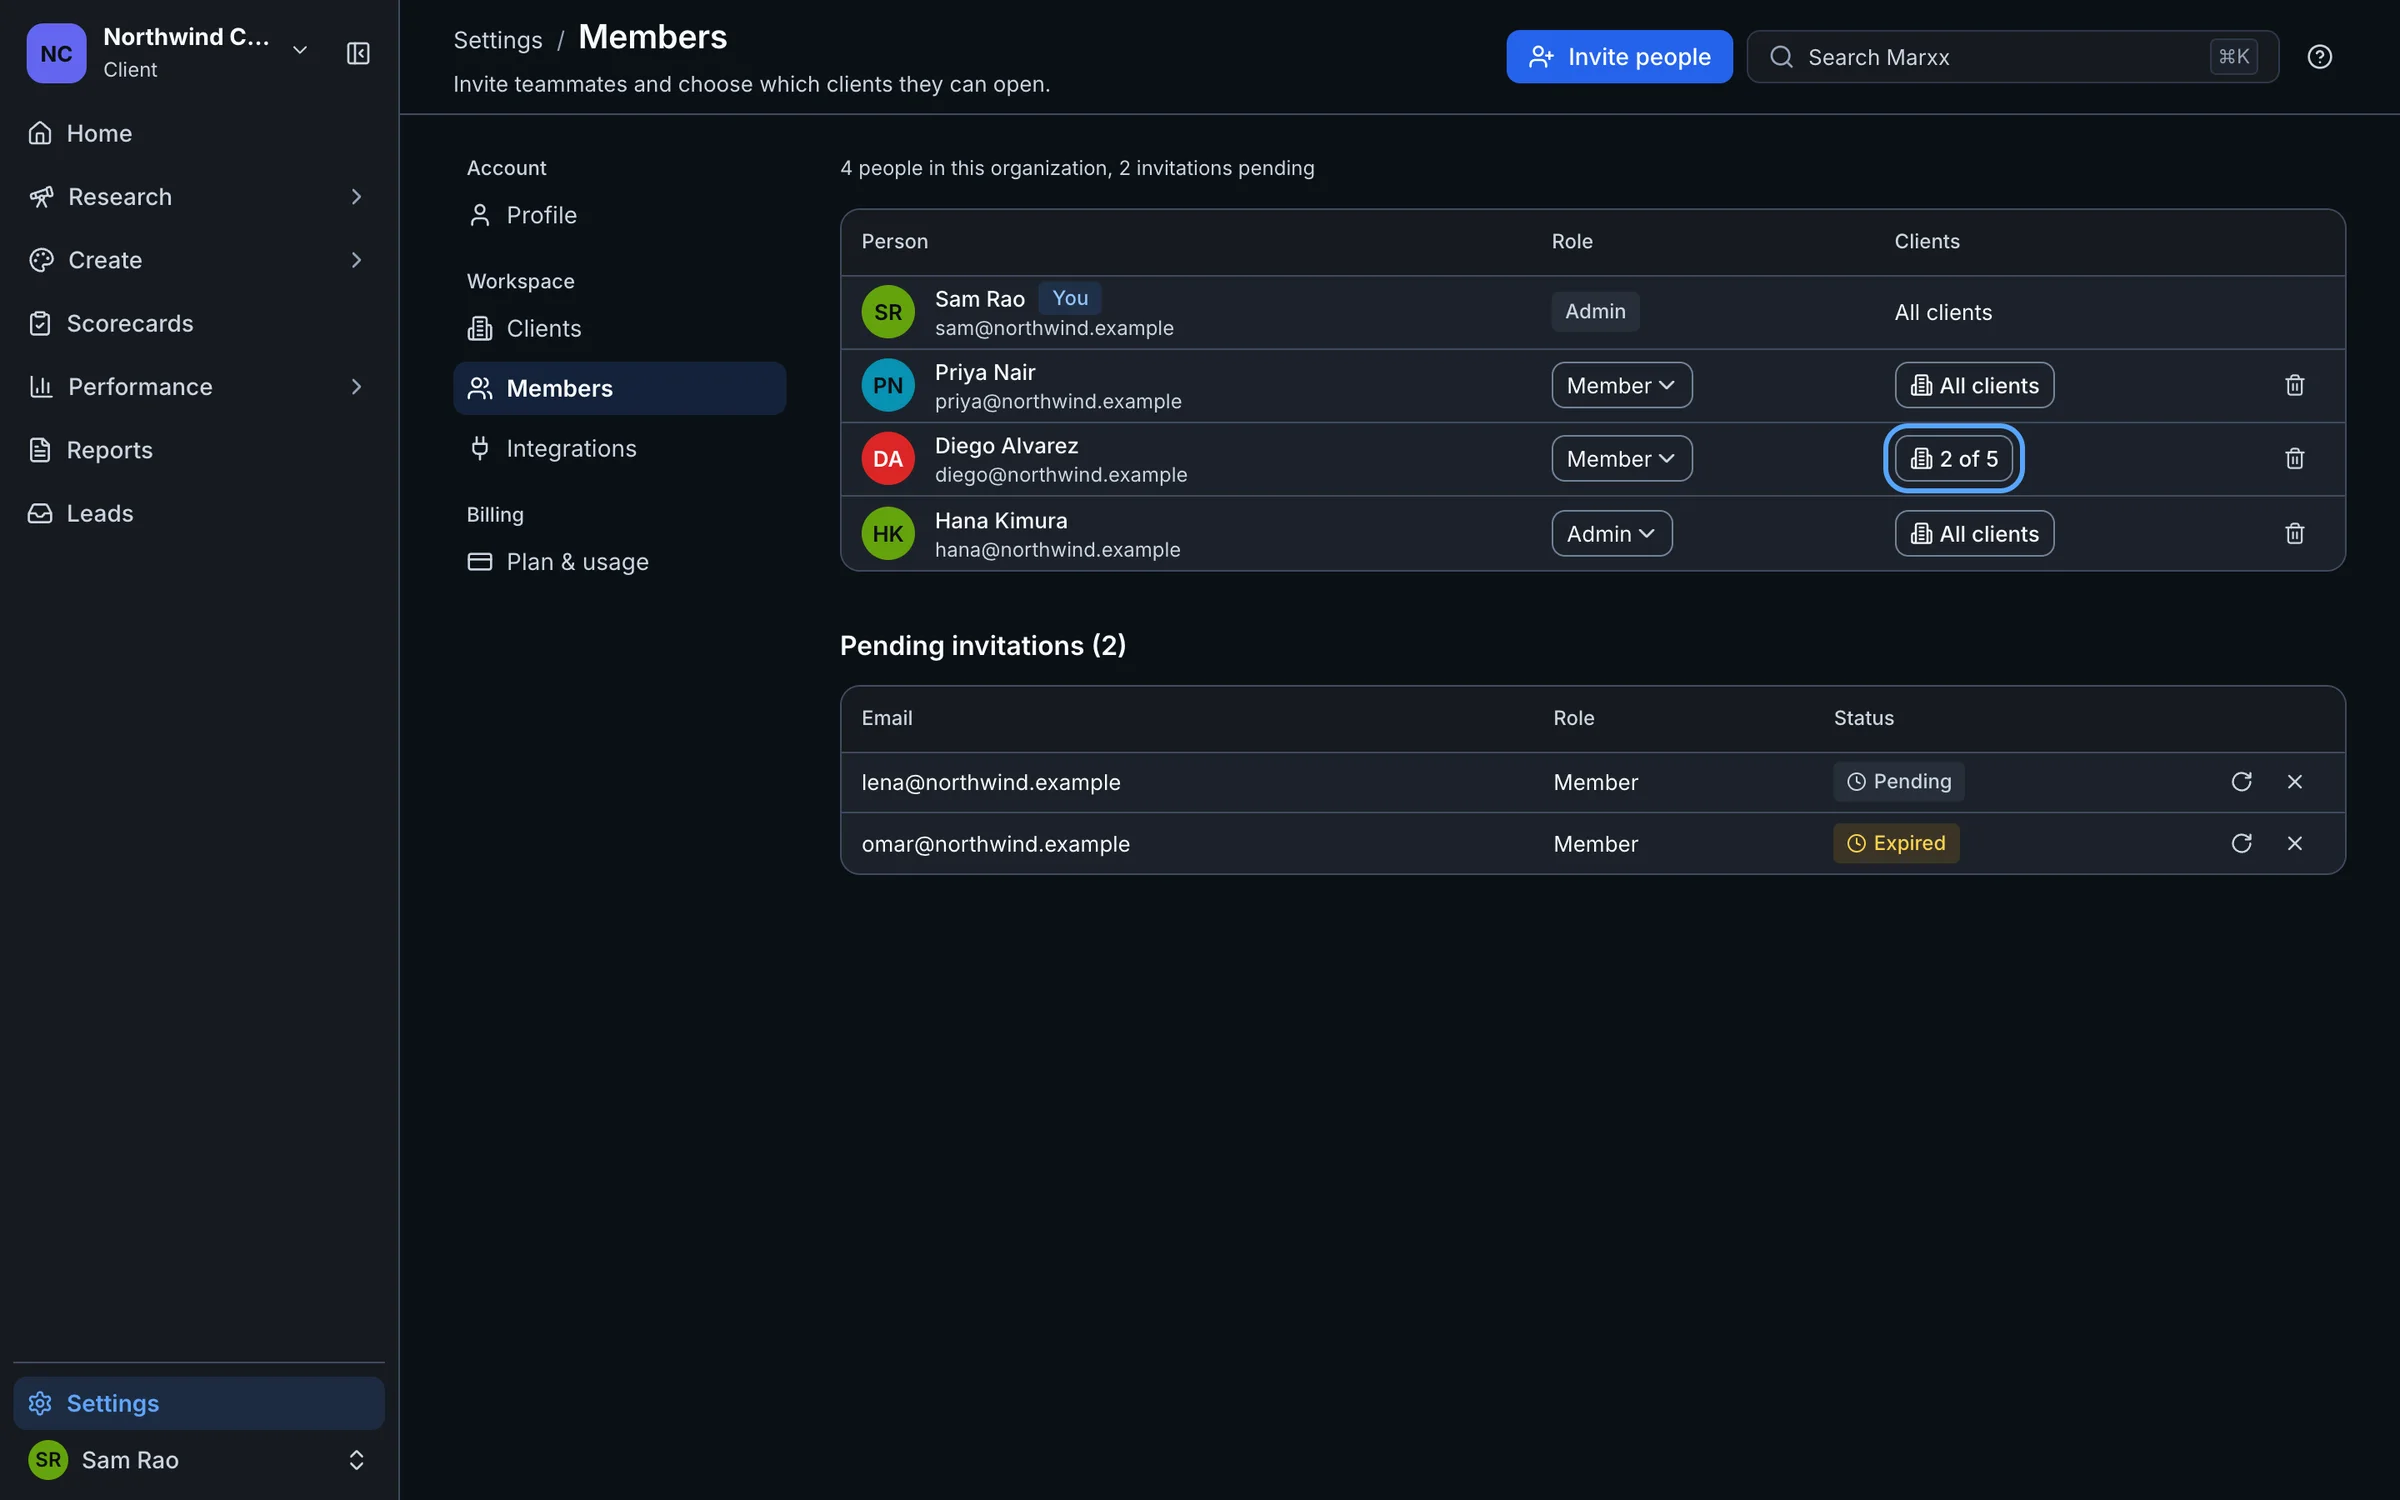The width and height of the screenshot is (2400, 1500).
Task: Focus the Search Marxx field
Action: click(2012, 57)
